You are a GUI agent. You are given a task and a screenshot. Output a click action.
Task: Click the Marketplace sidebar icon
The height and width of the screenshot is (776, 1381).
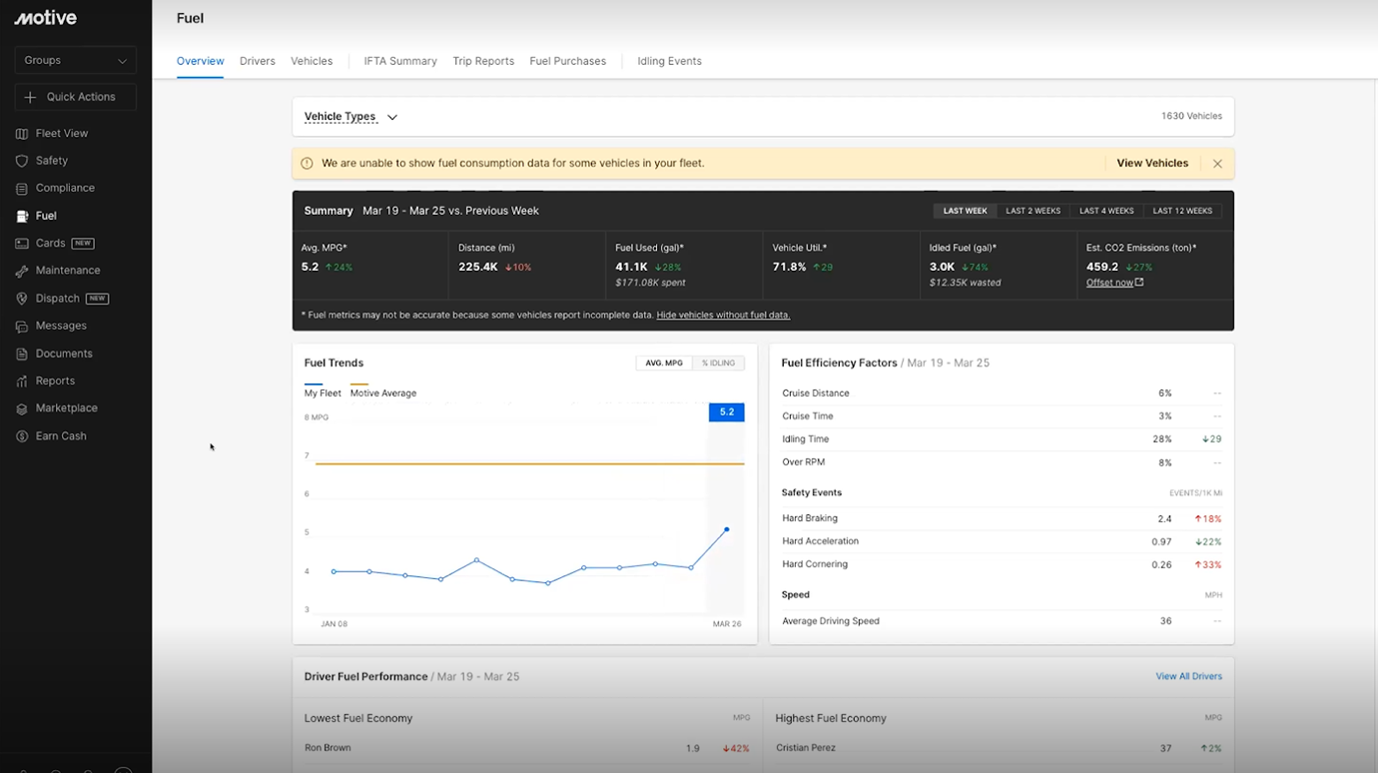point(22,409)
